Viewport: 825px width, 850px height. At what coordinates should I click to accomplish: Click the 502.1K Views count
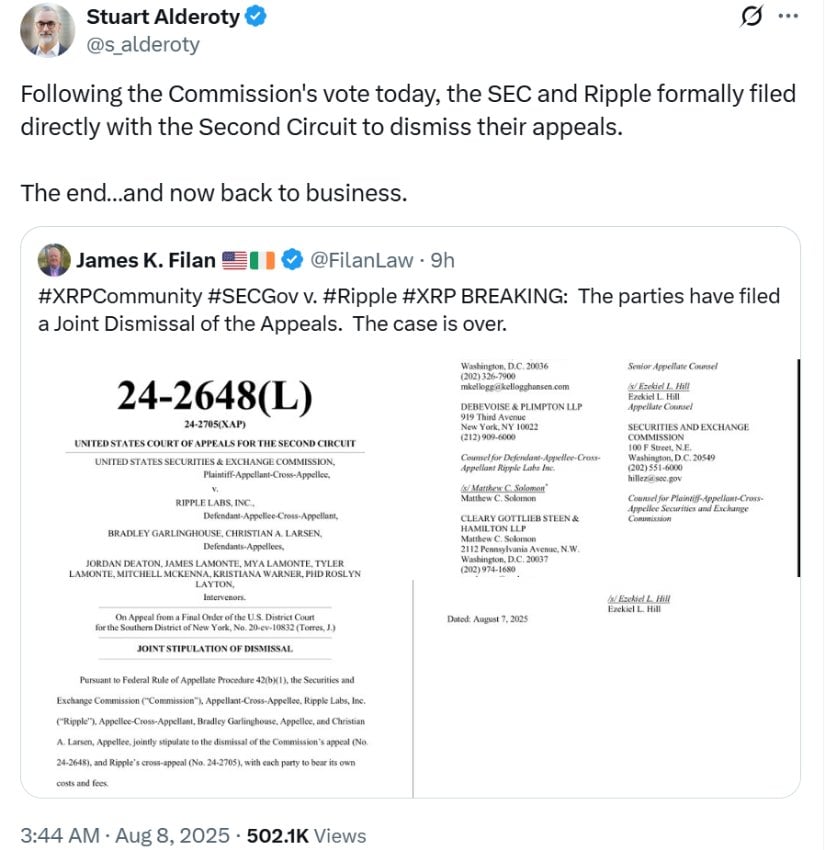click(x=306, y=835)
